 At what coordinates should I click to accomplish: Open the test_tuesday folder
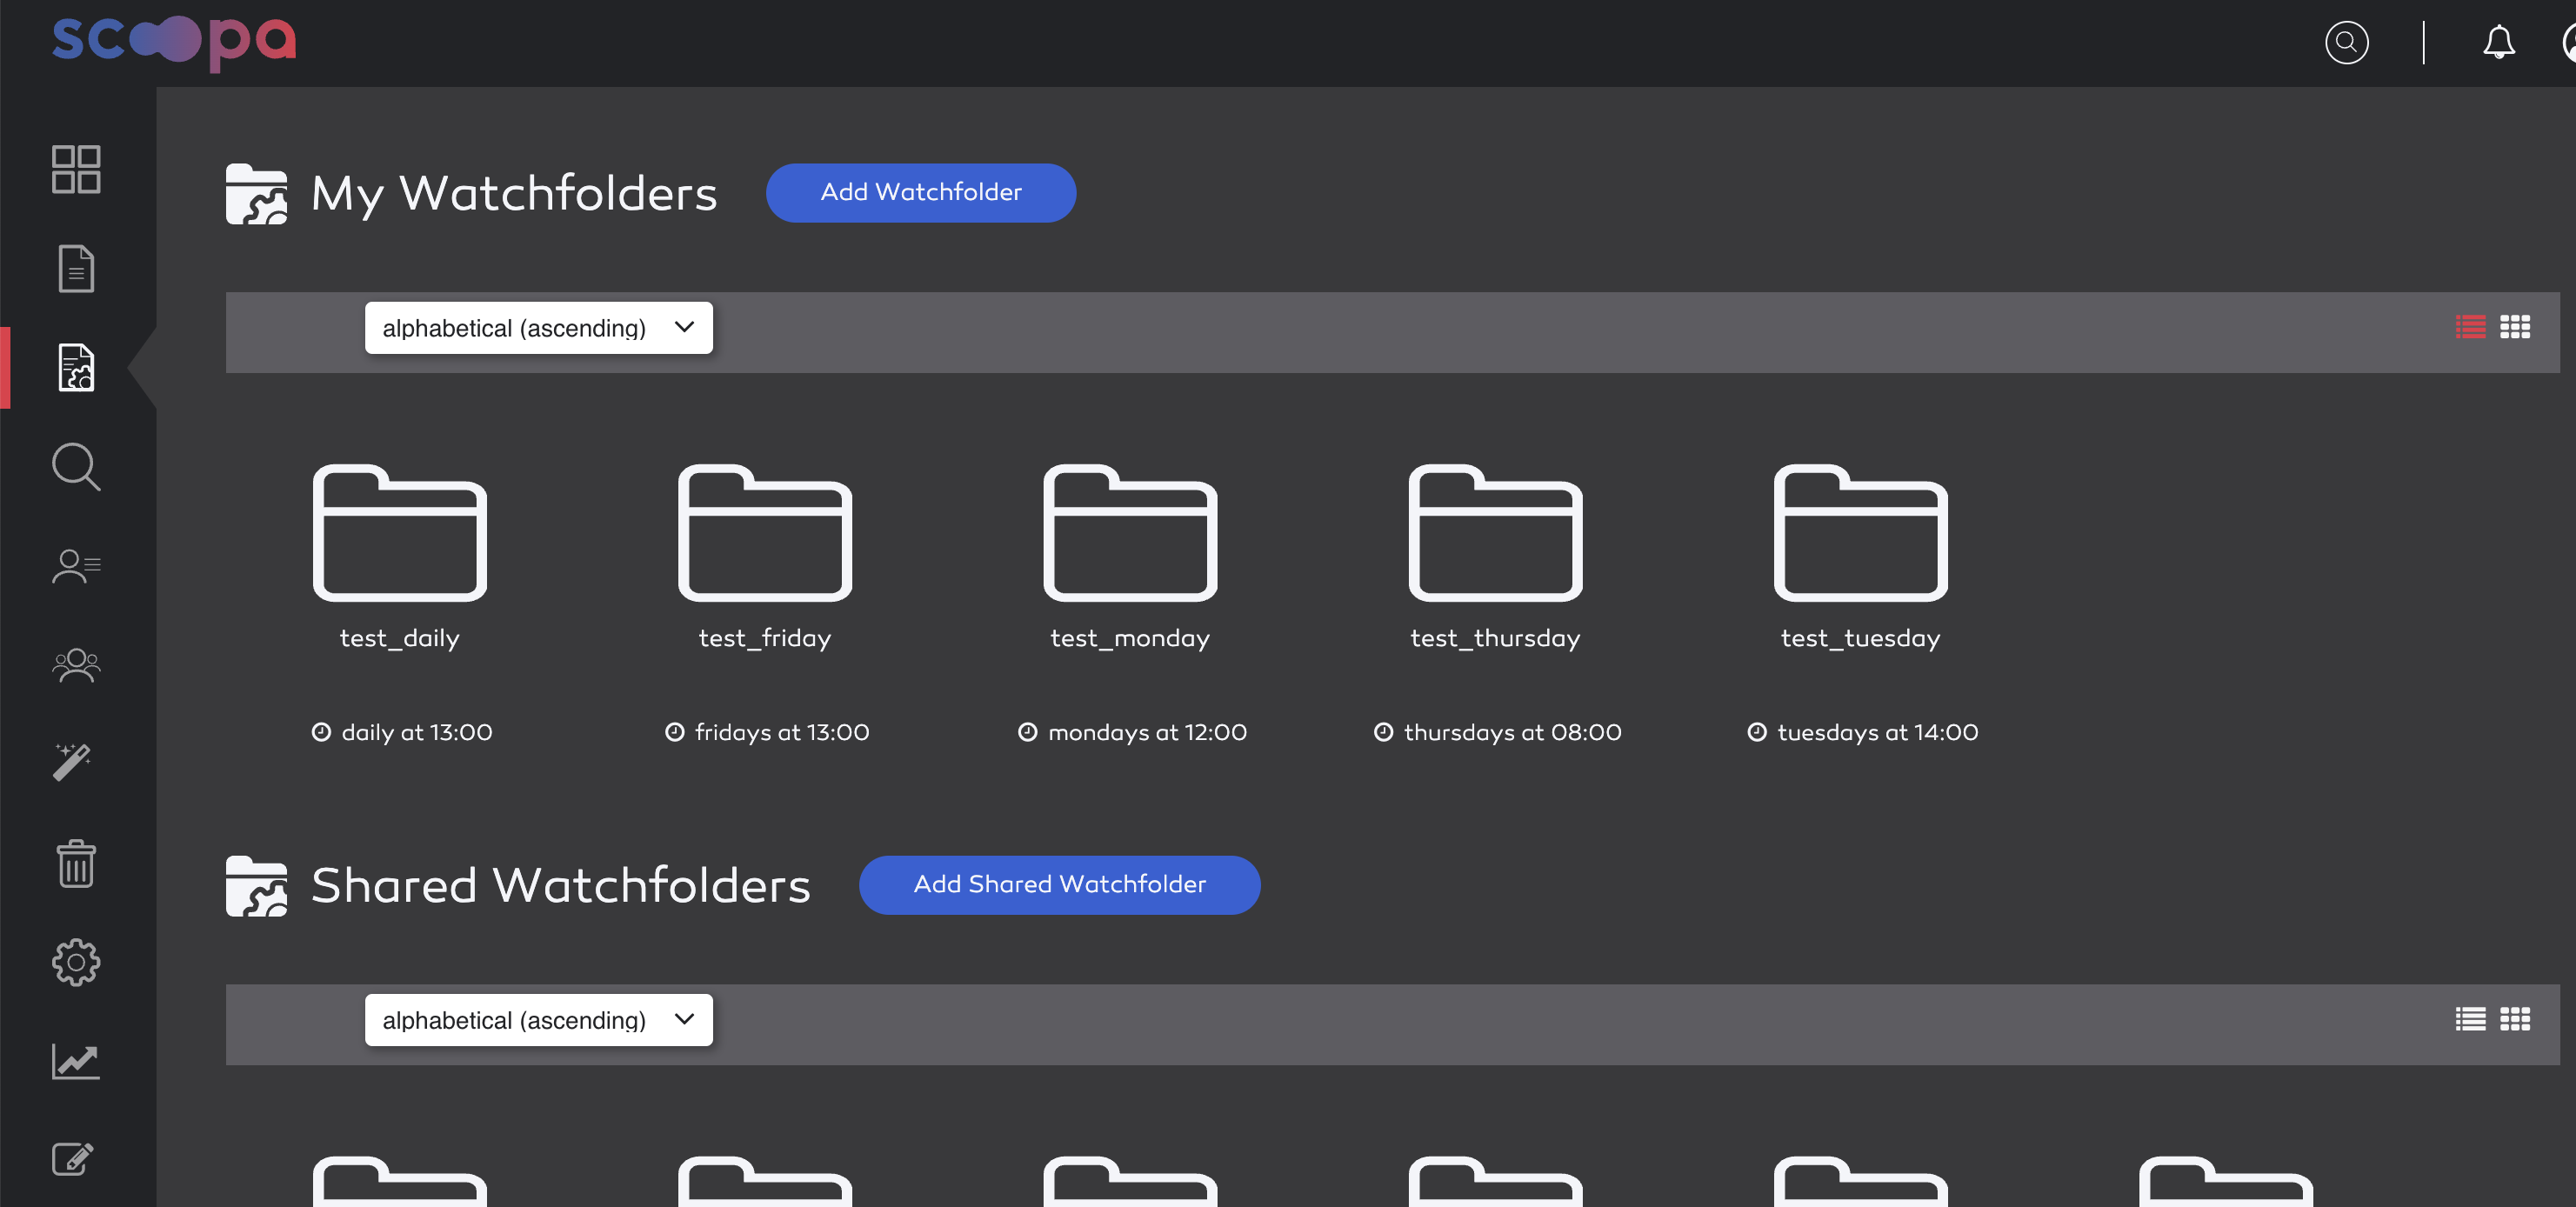coord(1860,533)
